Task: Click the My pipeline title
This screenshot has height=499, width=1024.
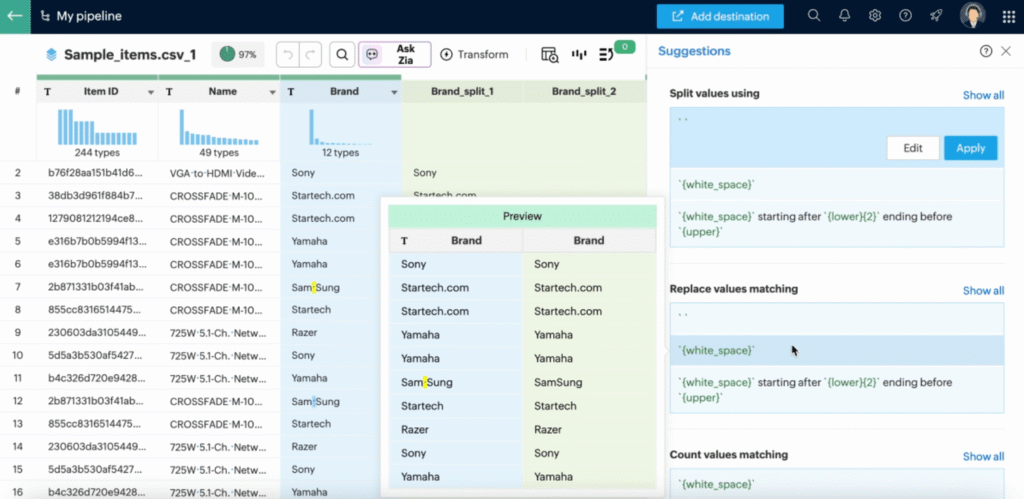Action: pyautogui.click(x=89, y=16)
